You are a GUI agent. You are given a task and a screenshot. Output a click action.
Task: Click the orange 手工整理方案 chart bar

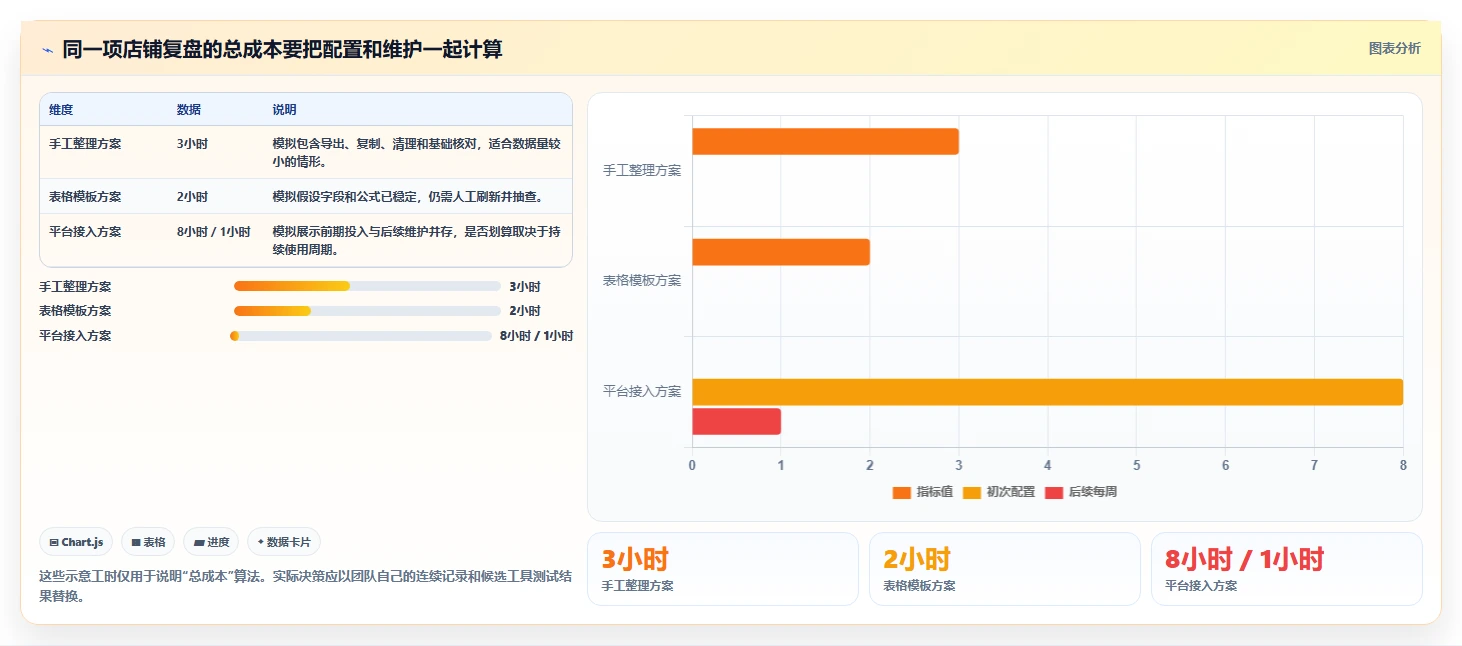click(825, 142)
